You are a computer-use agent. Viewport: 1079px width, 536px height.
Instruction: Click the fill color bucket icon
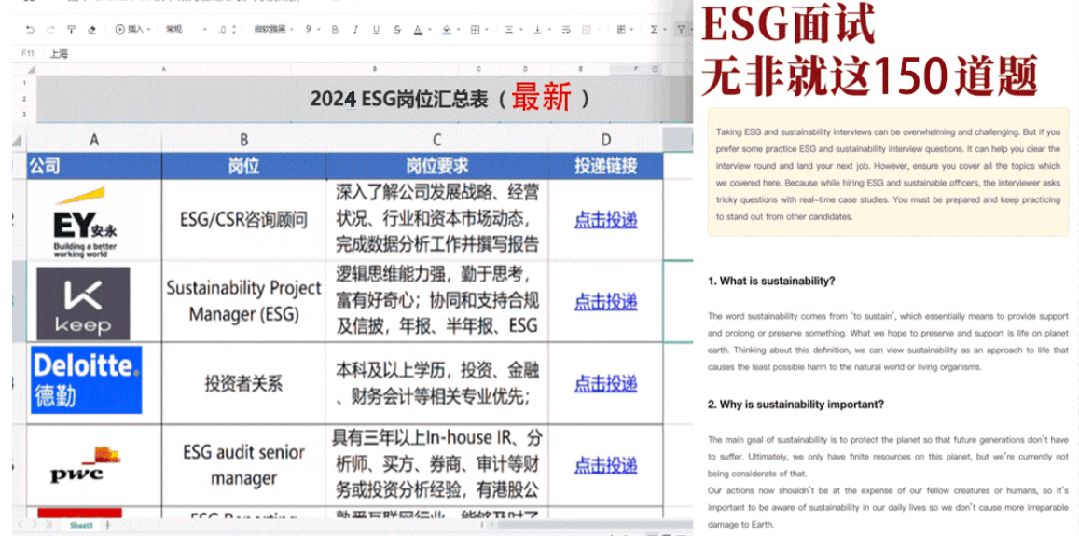tap(447, 30)
